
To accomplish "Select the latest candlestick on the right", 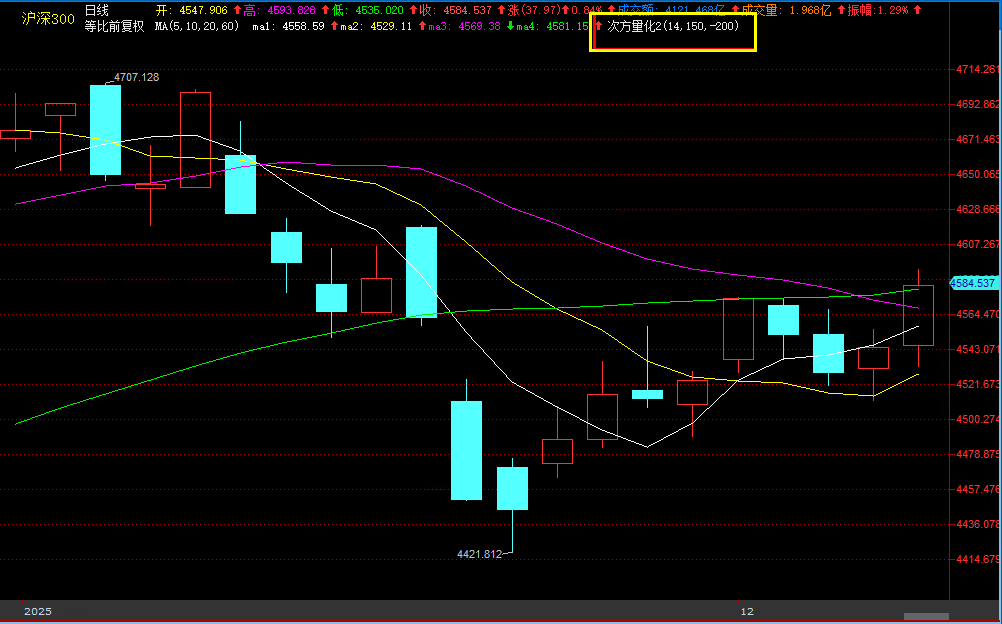I will point(918,315).
